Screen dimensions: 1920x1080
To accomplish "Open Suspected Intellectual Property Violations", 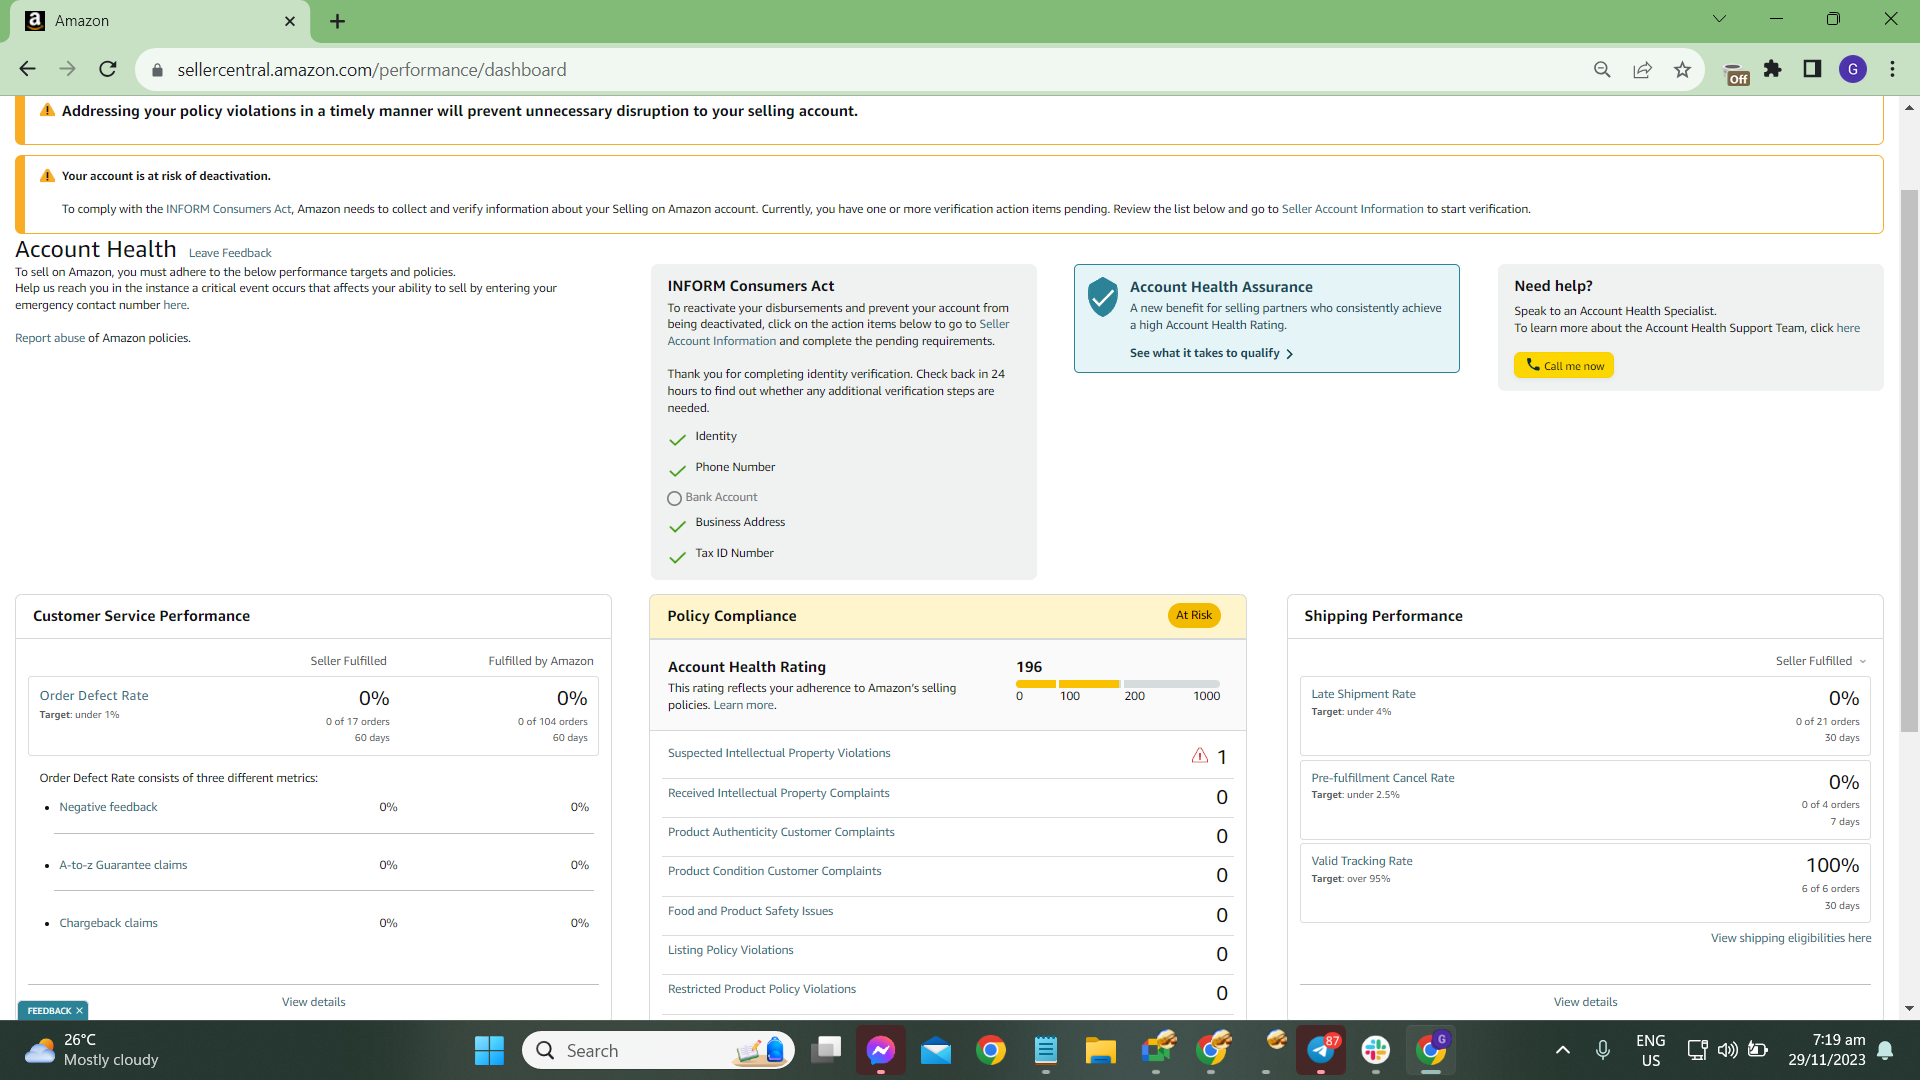I will [779, 753].
